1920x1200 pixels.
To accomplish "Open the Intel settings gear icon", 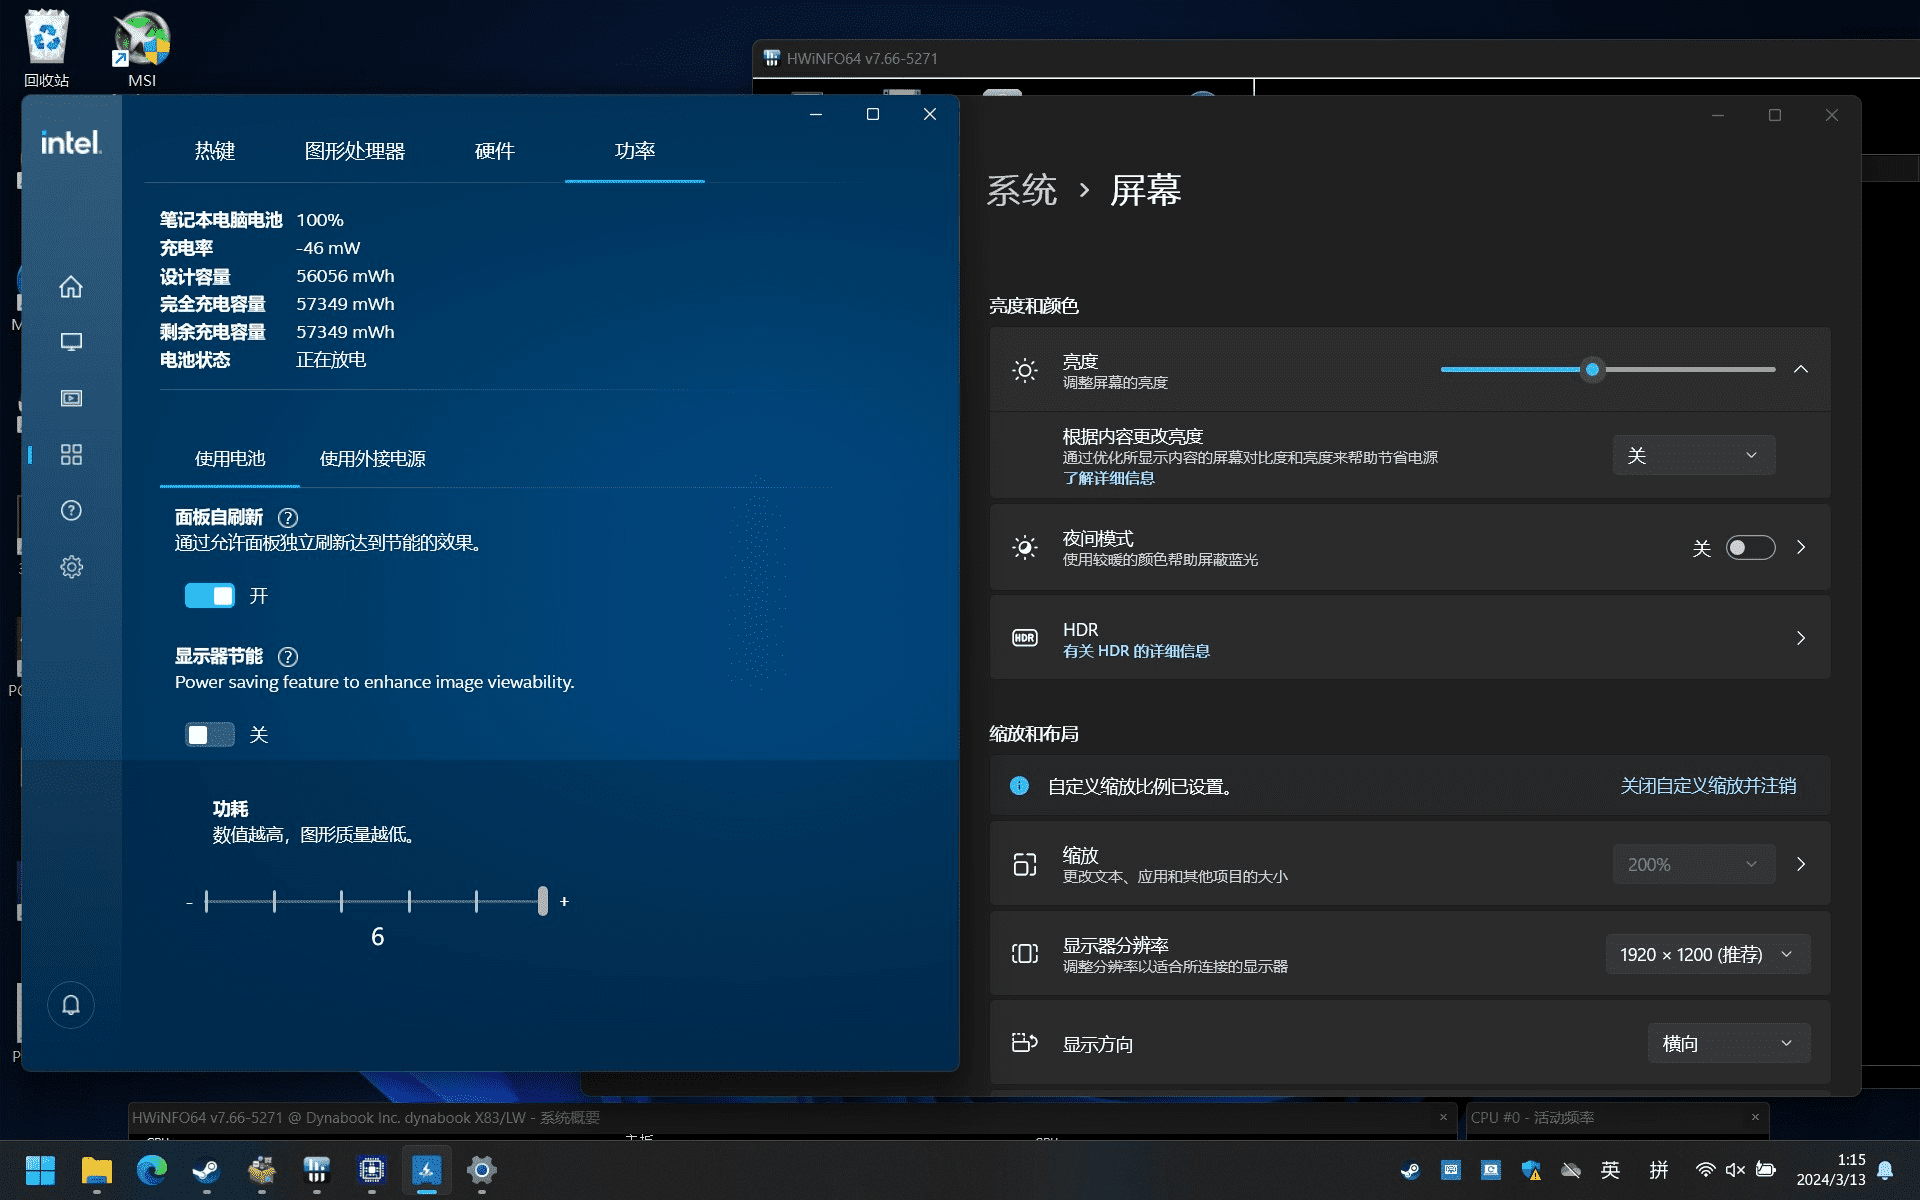I will tap(71, 567).
